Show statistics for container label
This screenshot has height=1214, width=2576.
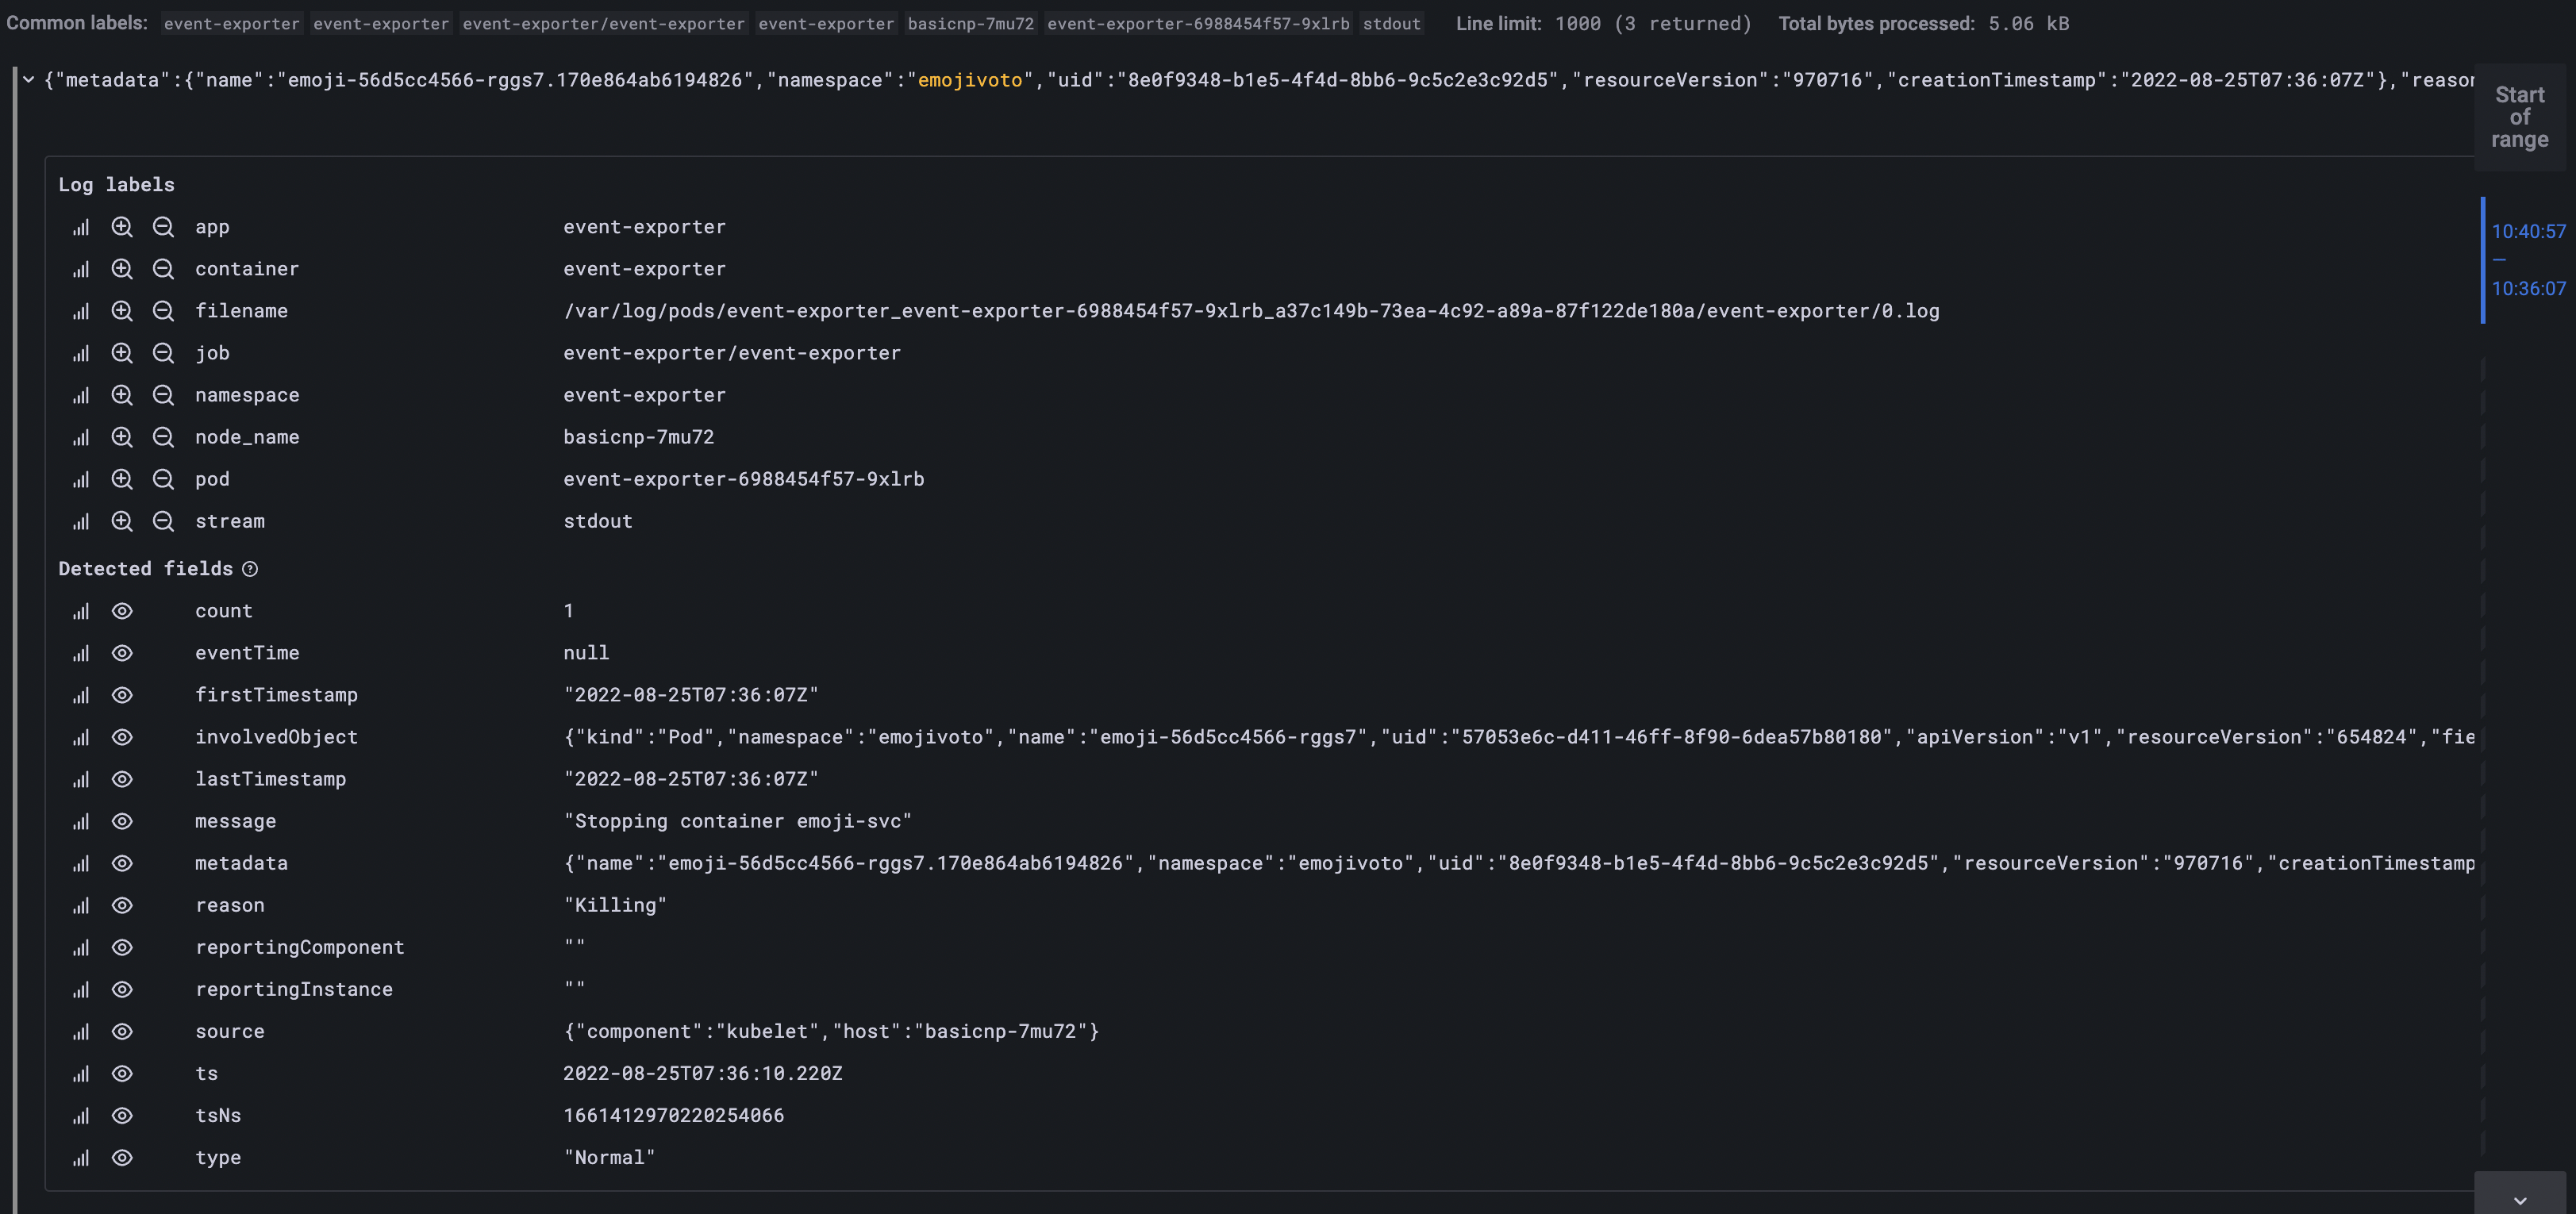[81, 269]
